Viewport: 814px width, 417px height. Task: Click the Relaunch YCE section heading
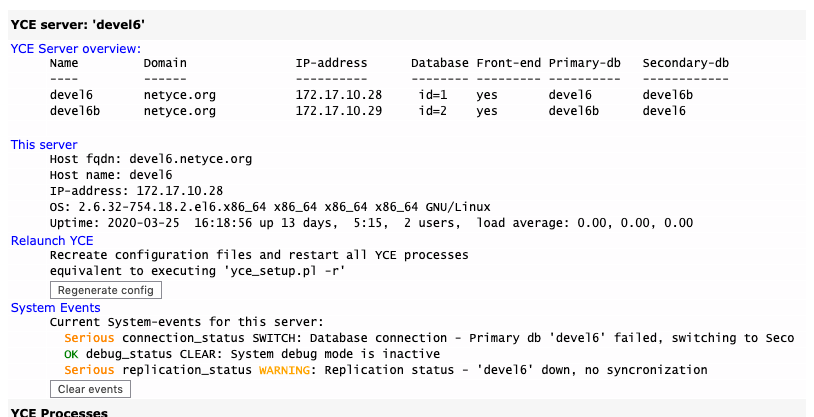[52, 240]
